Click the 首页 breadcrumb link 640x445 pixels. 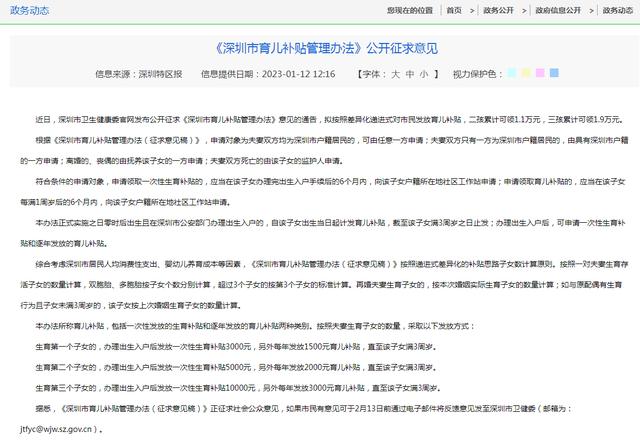(454, 11)
